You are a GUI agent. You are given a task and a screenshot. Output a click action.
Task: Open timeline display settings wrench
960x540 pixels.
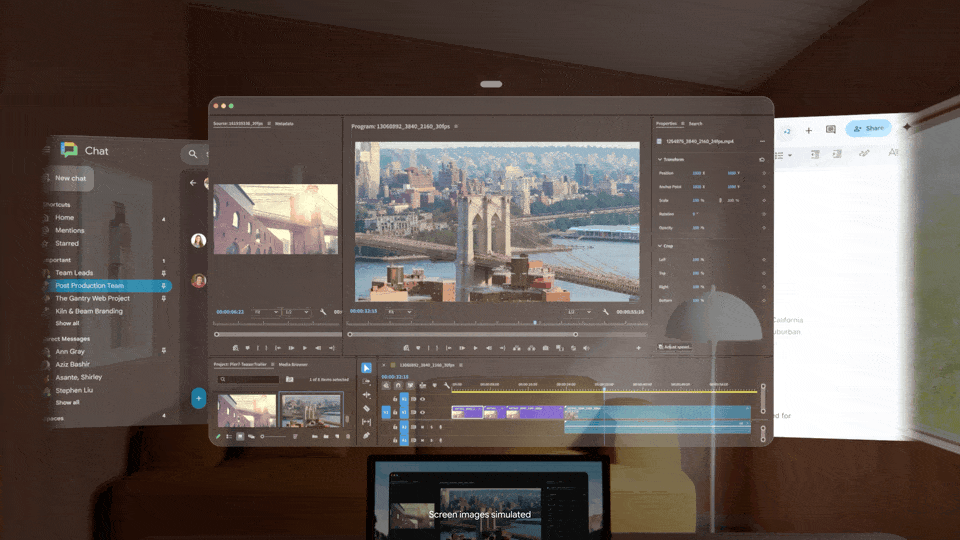(446, 385)
